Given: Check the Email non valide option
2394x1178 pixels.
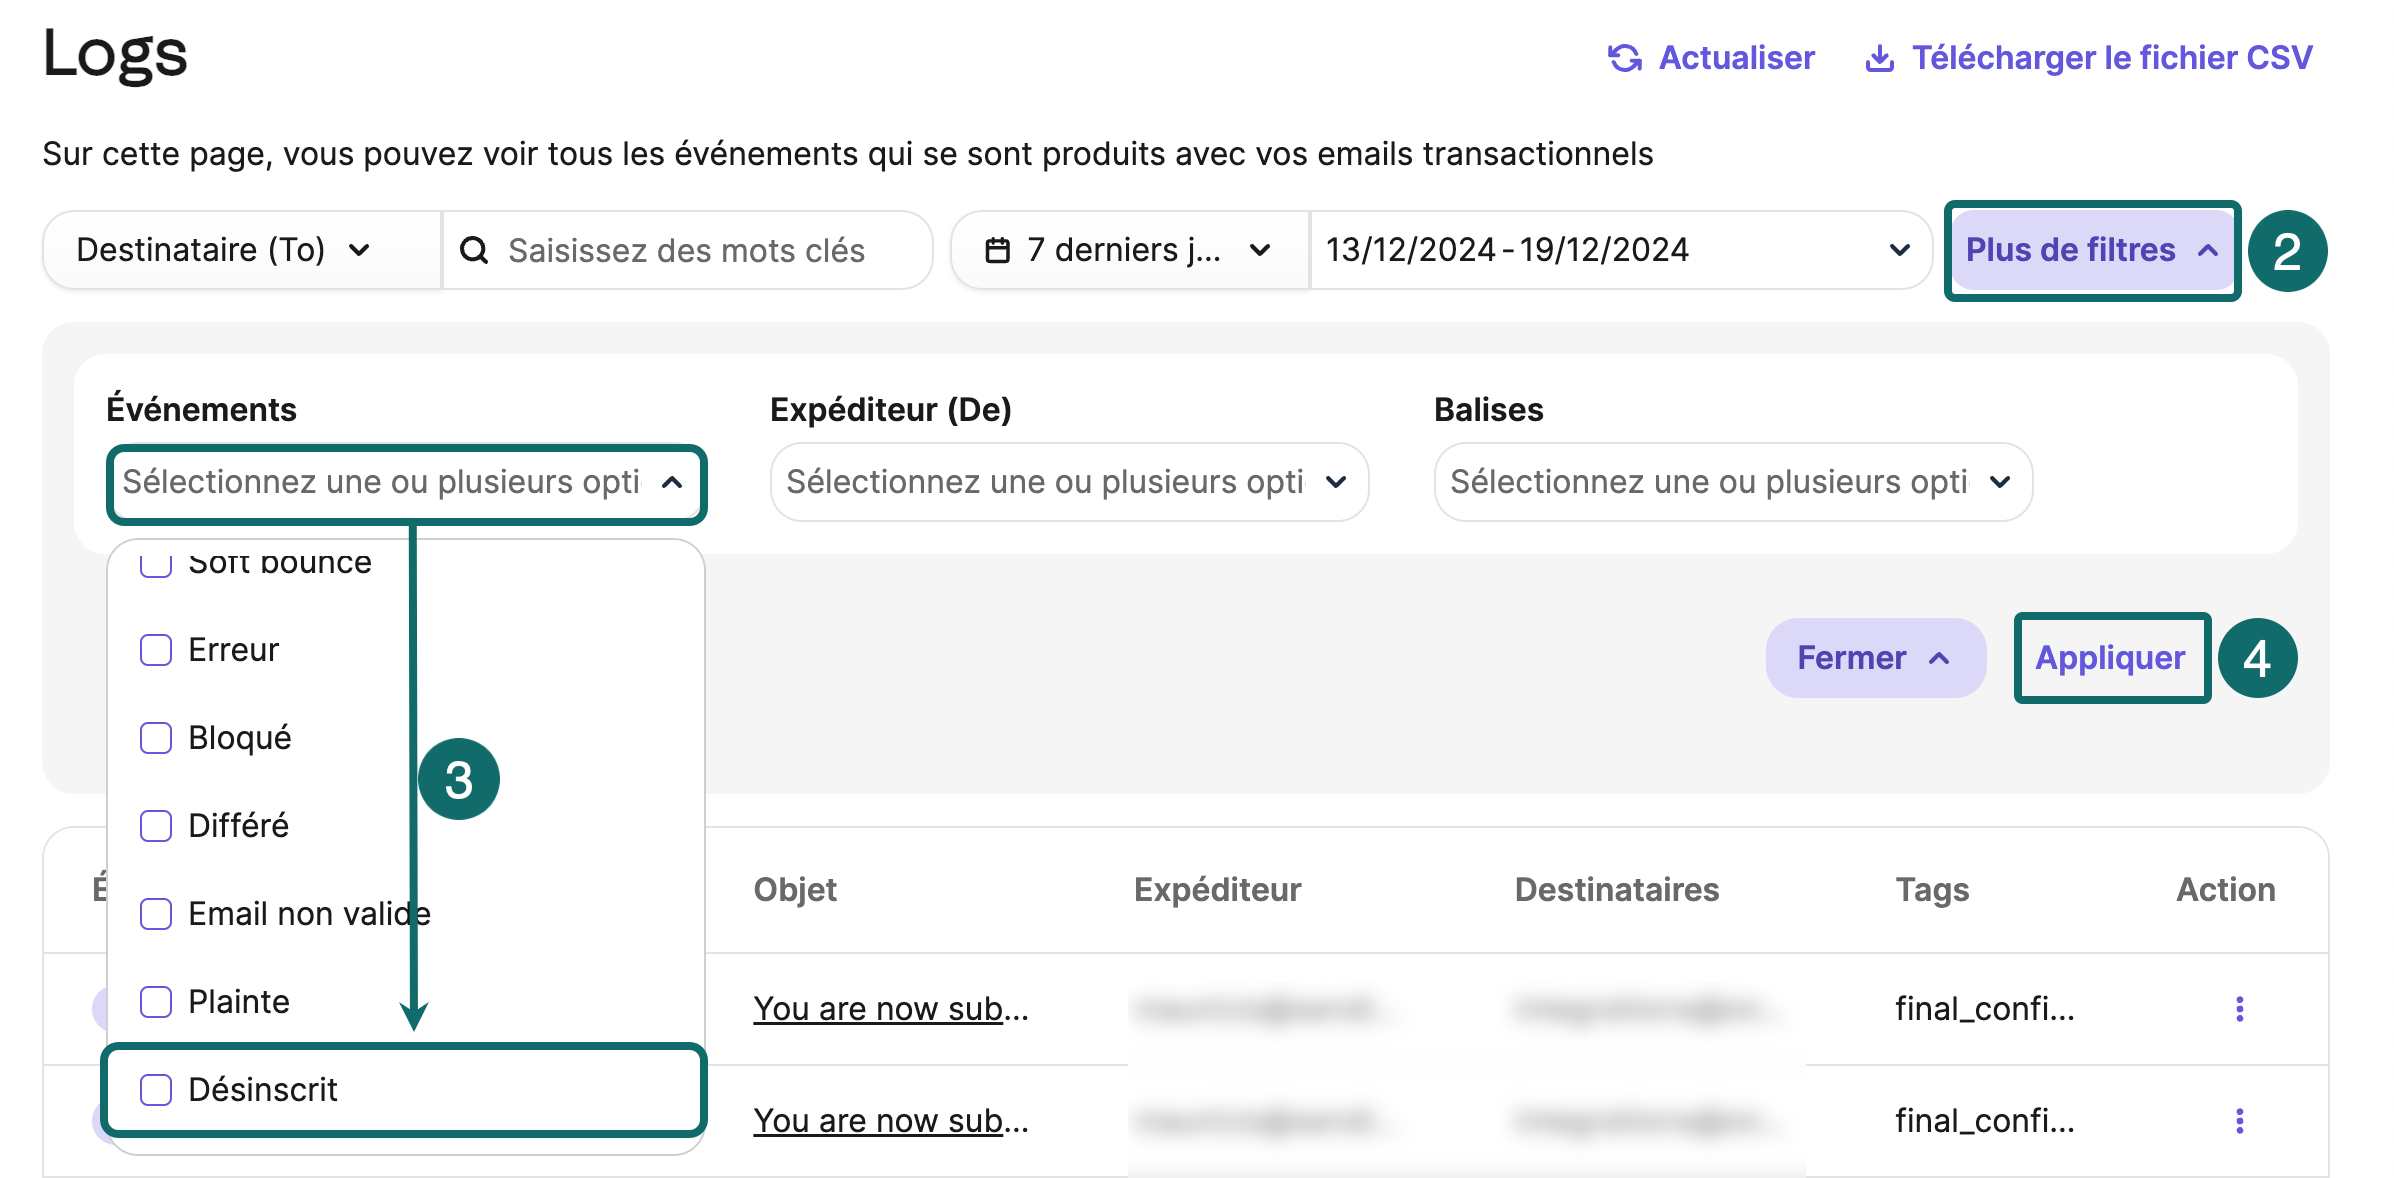Looking at the screenshot, I should (156, 914).
